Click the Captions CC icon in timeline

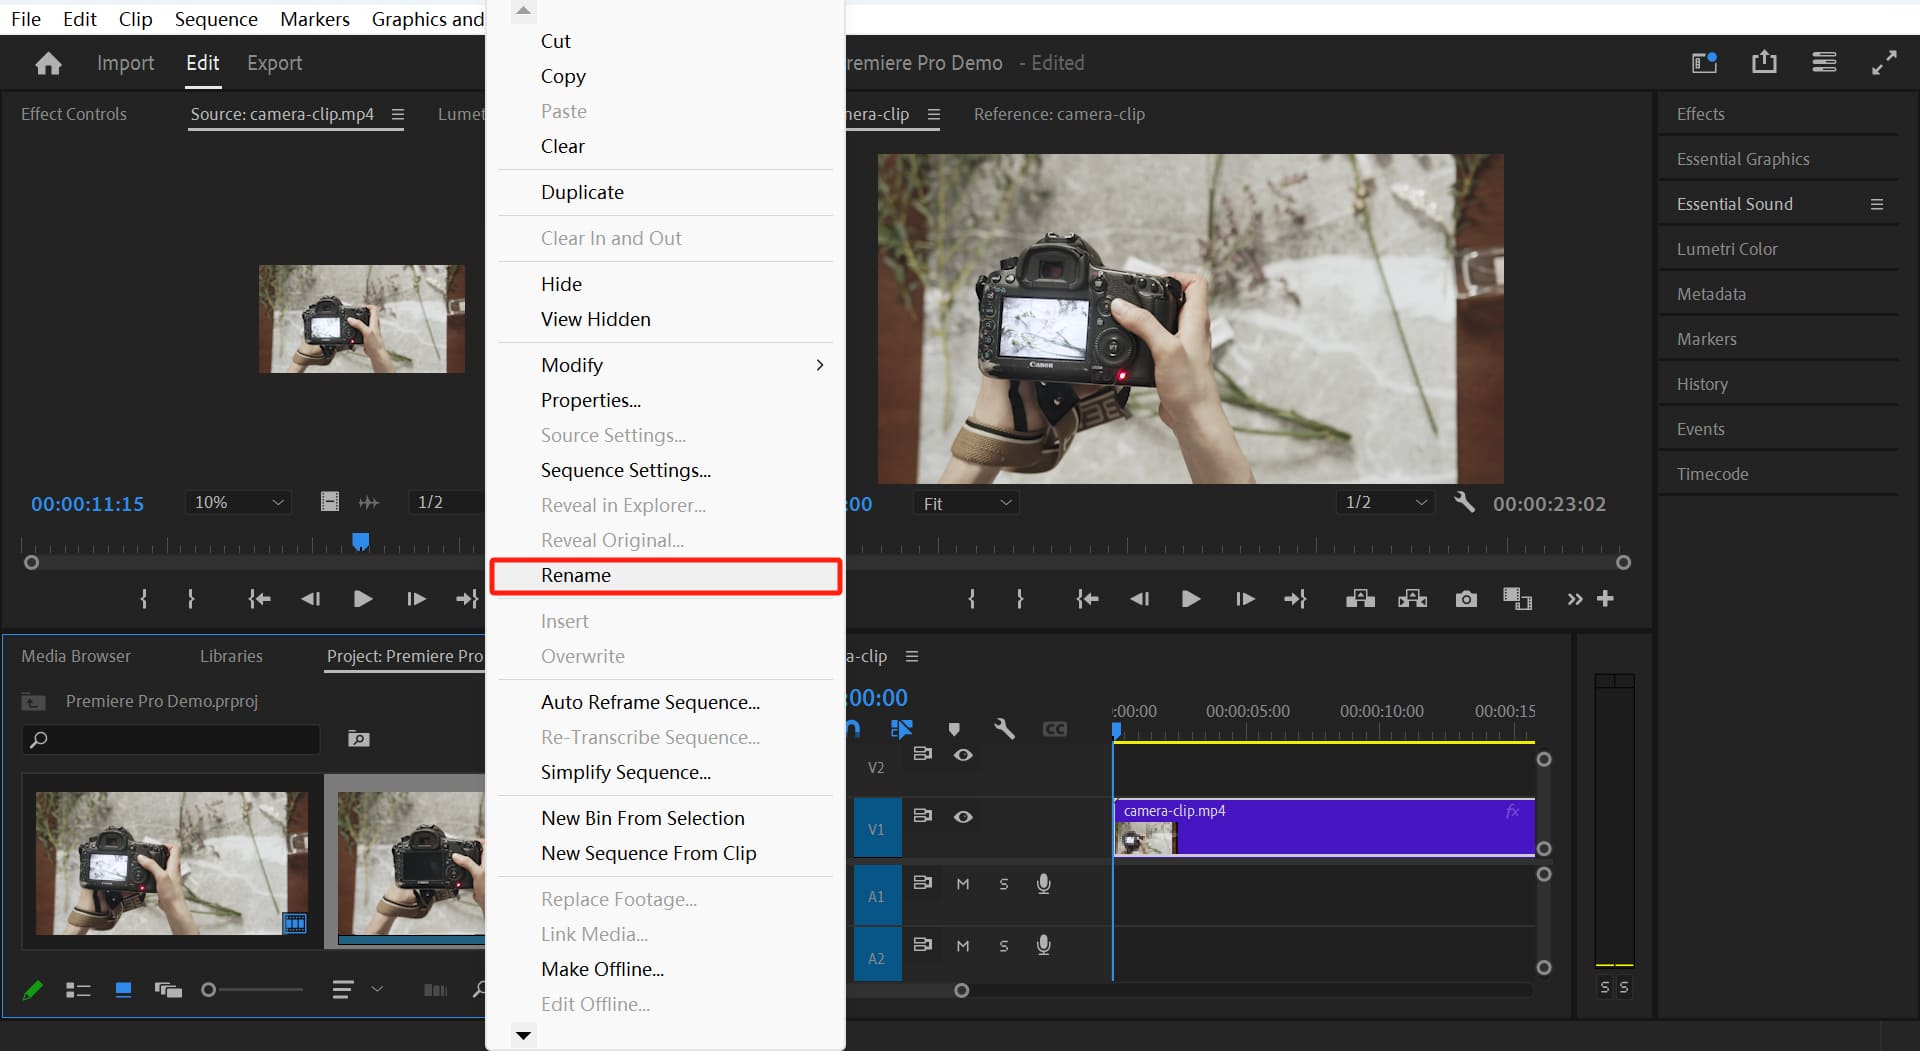tap(1055, 729)
